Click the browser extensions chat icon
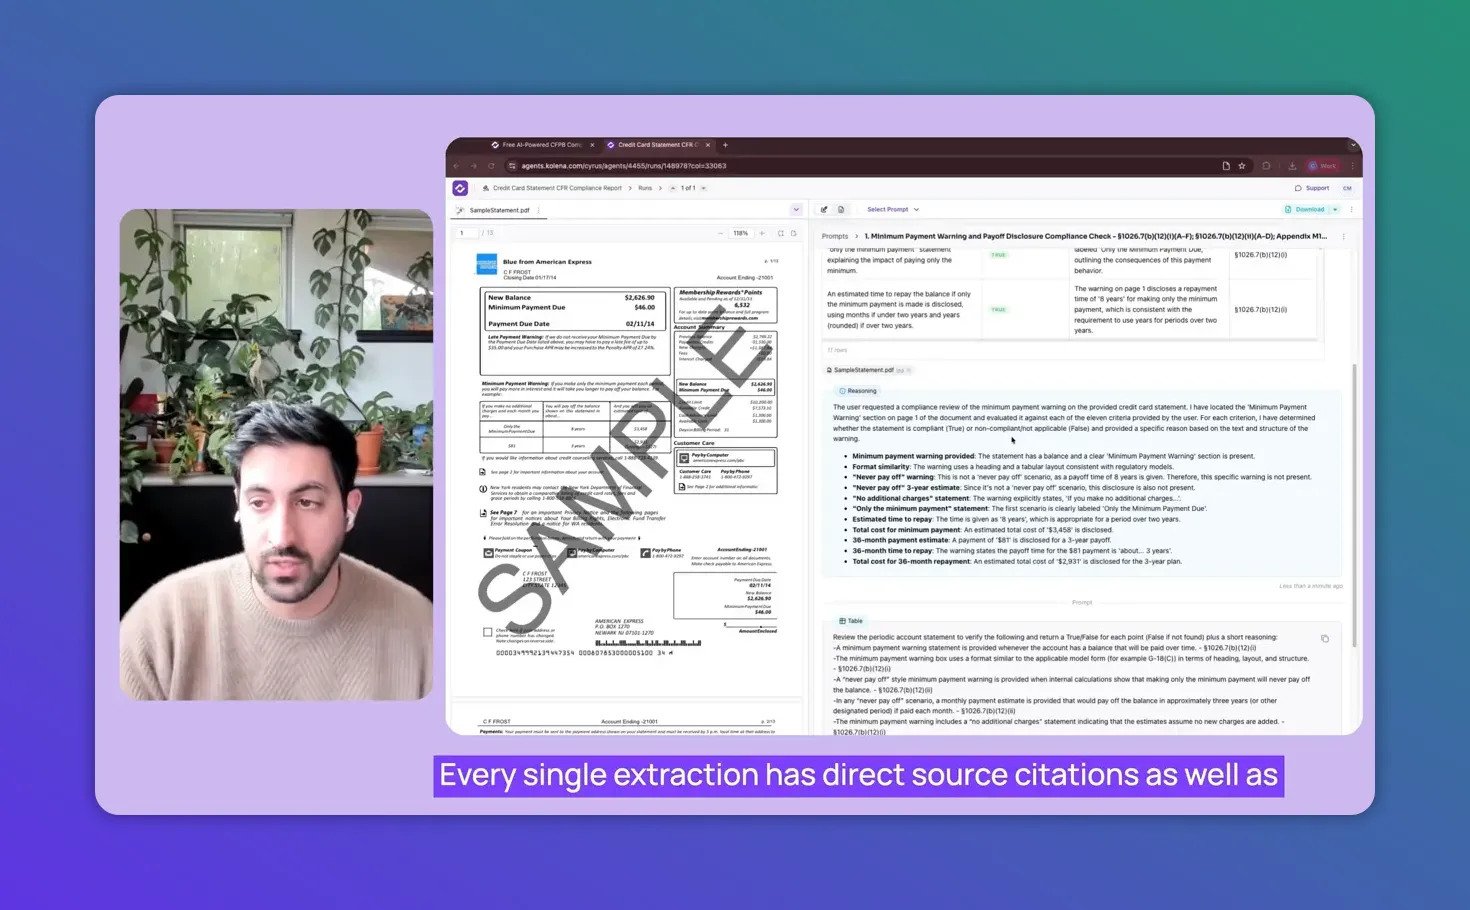Viewport: 1470px width, 910px height. point(1266,166)
